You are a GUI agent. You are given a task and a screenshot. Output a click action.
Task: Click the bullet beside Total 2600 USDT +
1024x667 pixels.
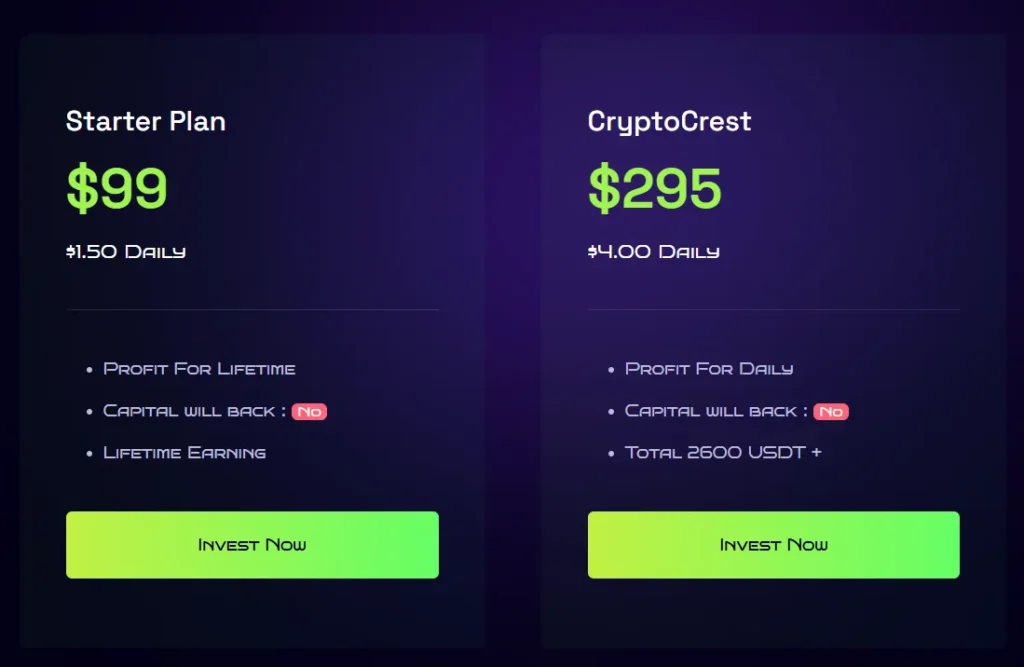pos(612,454)
